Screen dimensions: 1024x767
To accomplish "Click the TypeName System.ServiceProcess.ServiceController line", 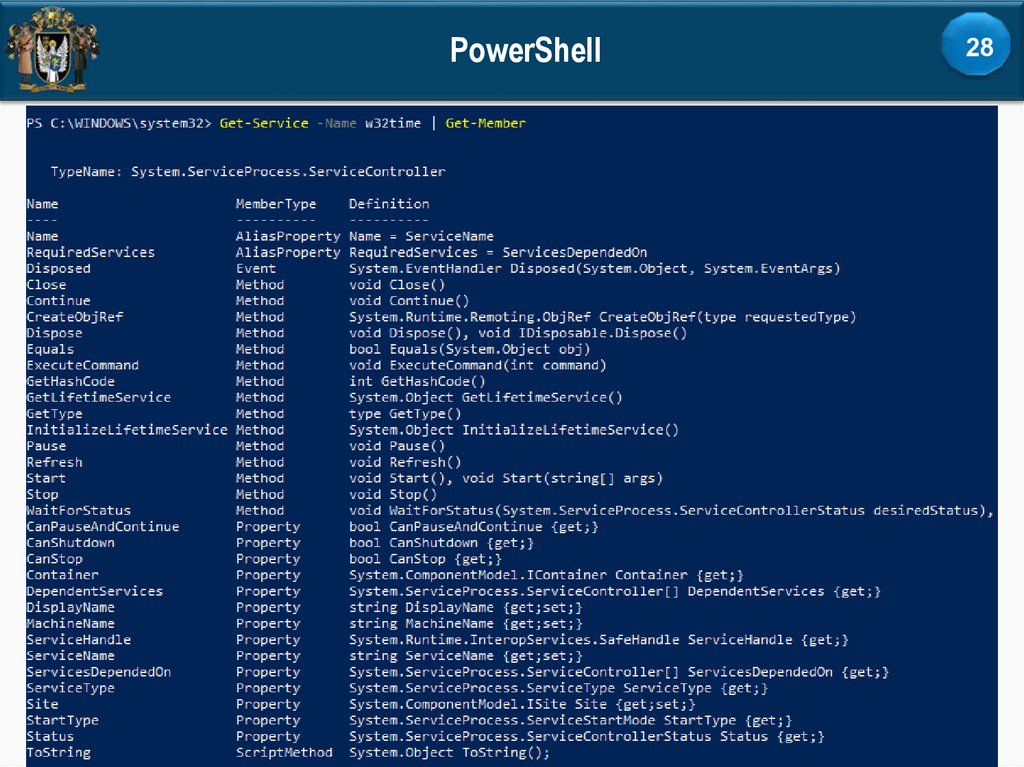I will click(x=248, y=171).
